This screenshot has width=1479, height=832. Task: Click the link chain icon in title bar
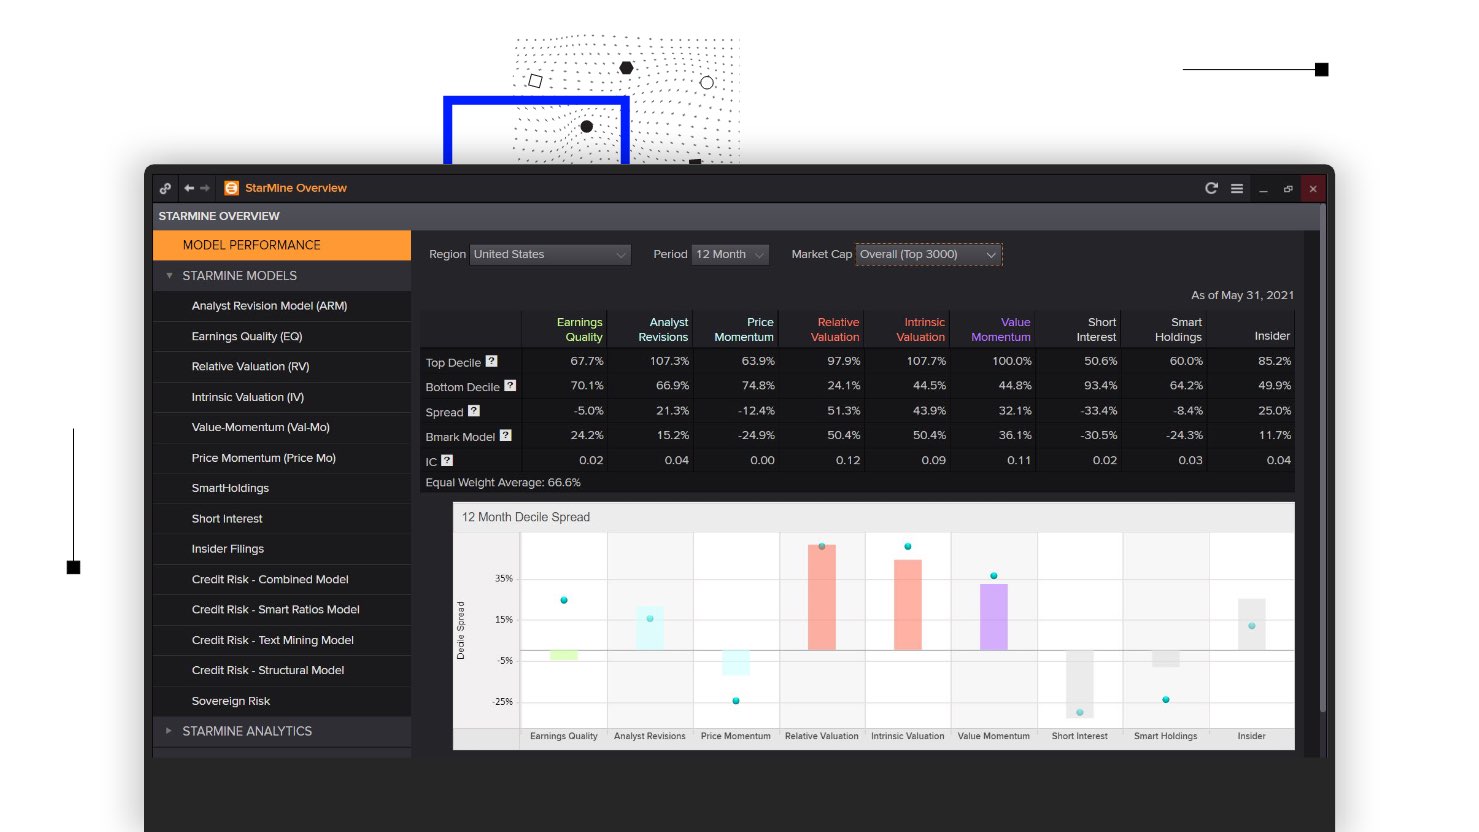pyautogui.click(x=165, y=188)
